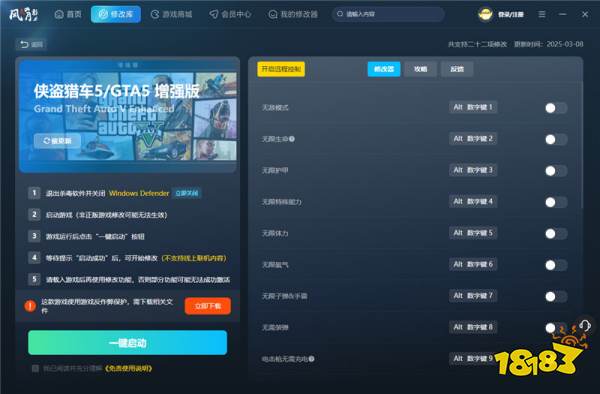Open the 我的修改器 my trainers tab
The height and width of the screenshot is (394, 600).
[293, 15]
